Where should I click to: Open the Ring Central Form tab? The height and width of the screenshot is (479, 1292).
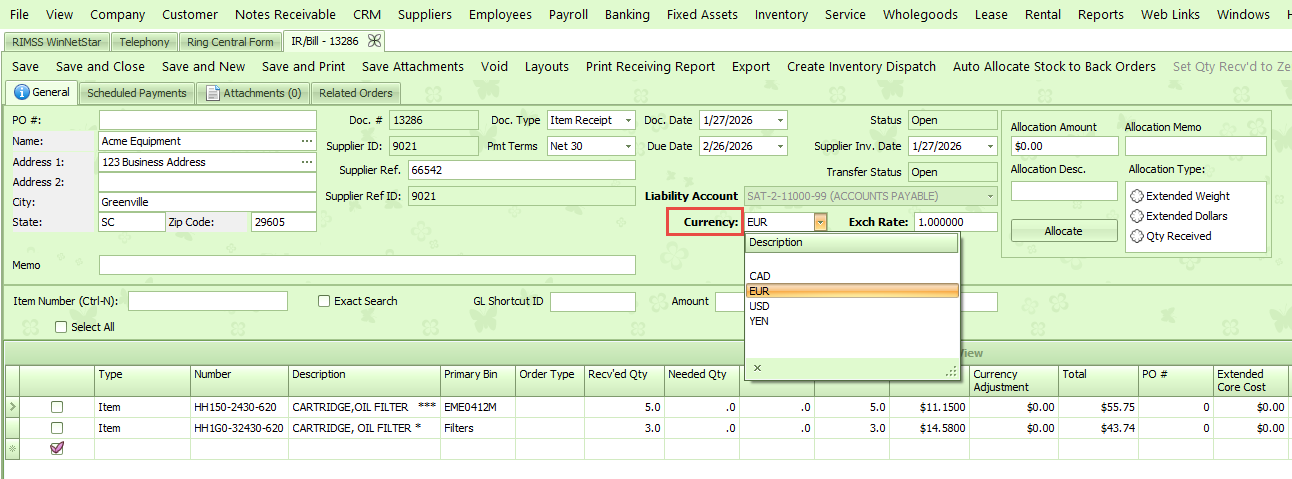coord(230,42)
